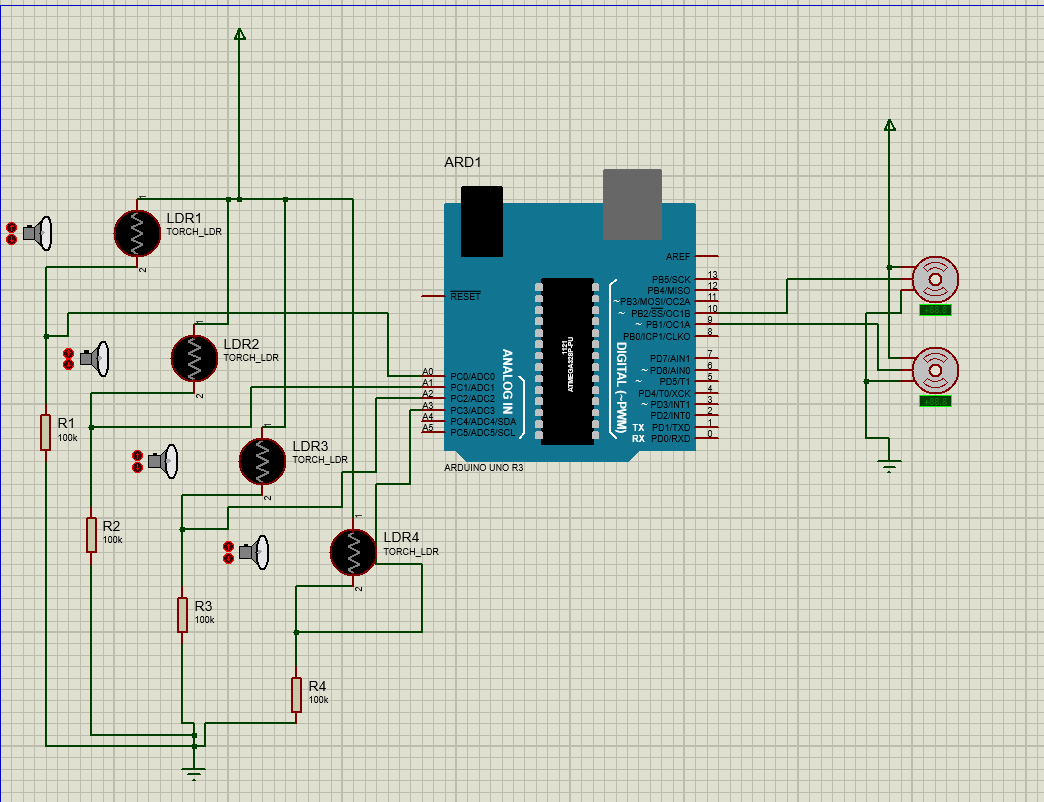Click the upper servo's green angle readout
The height and width of the screenshot is (802, 1044).
[935, 310]
